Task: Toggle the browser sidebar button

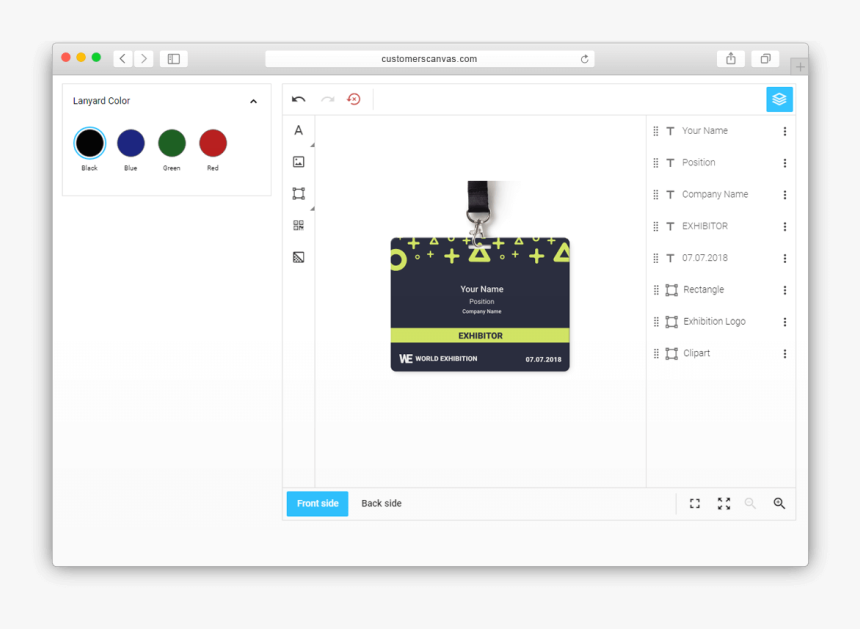Action: click(174, 59)
